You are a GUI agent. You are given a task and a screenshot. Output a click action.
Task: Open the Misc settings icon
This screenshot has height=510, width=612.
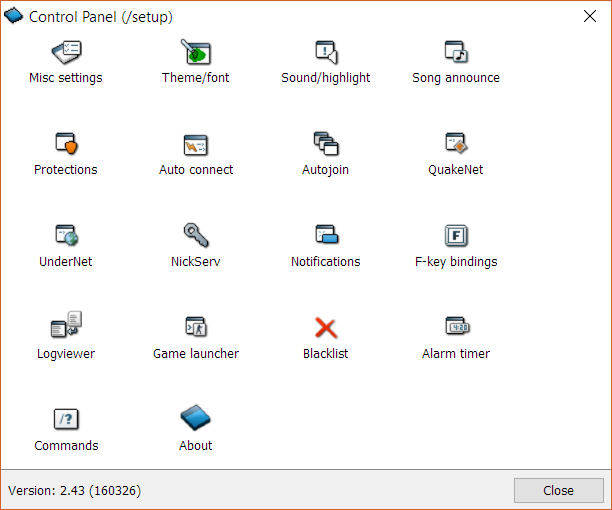point(66,52)
